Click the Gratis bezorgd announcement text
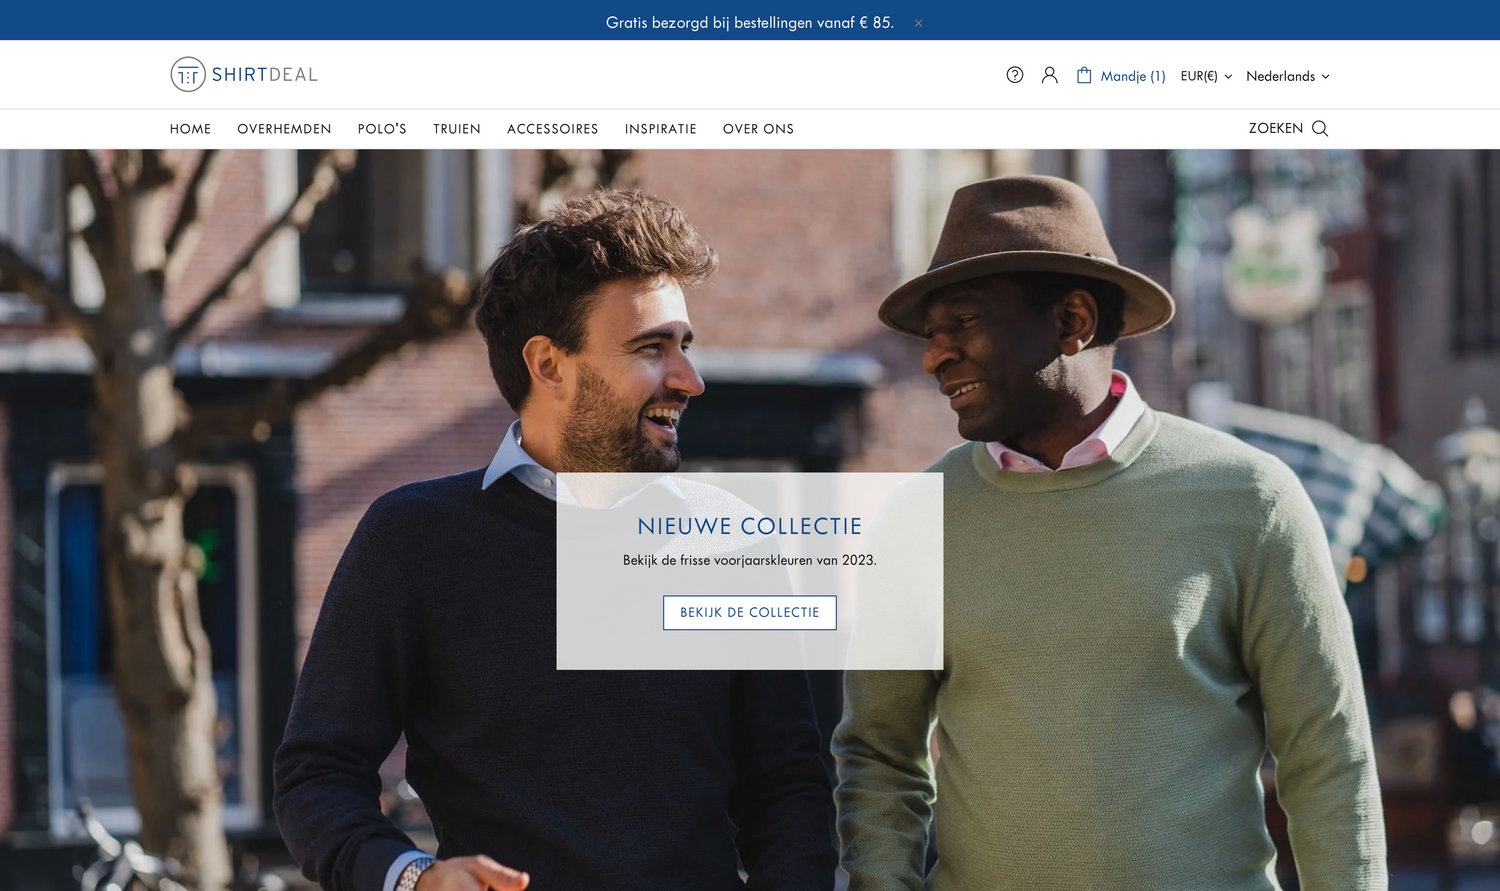Image resolution: width=1500 pixels, height=891 pixels. tap(749, 22)
